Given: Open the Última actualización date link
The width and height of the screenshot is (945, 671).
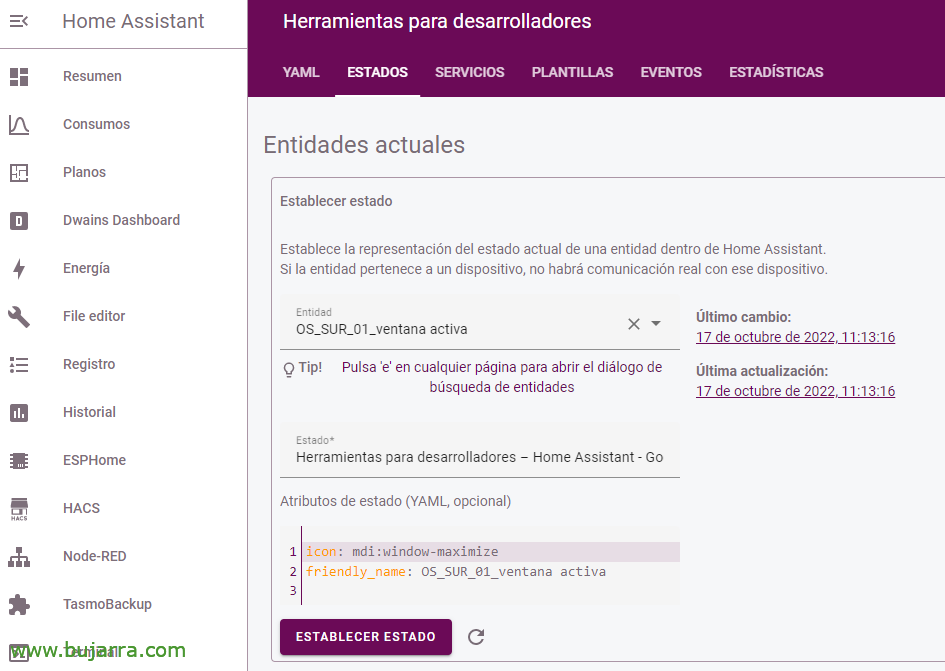Looking at the screenshot, I should coord(796,391).
